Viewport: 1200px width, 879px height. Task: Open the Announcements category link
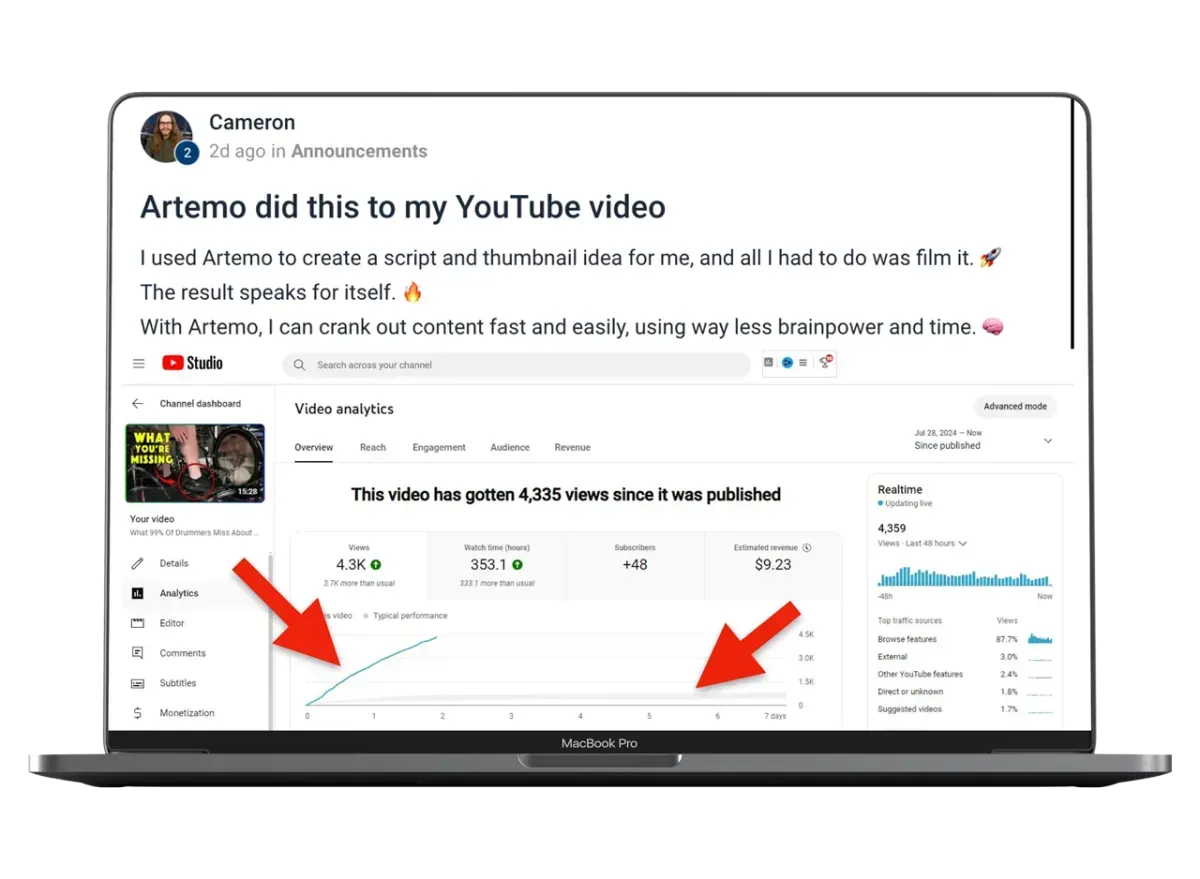pos(359,151)
